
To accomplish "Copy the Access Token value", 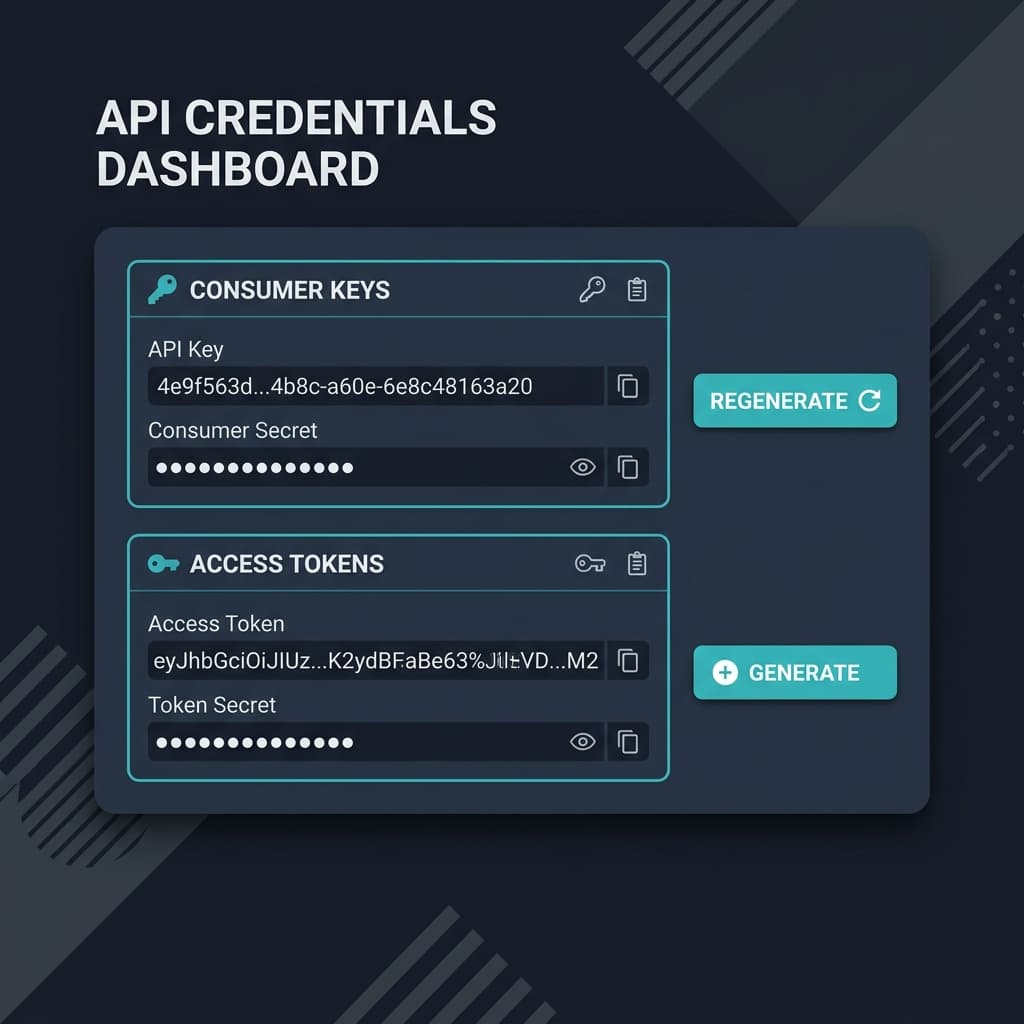I will coord(628,660).
